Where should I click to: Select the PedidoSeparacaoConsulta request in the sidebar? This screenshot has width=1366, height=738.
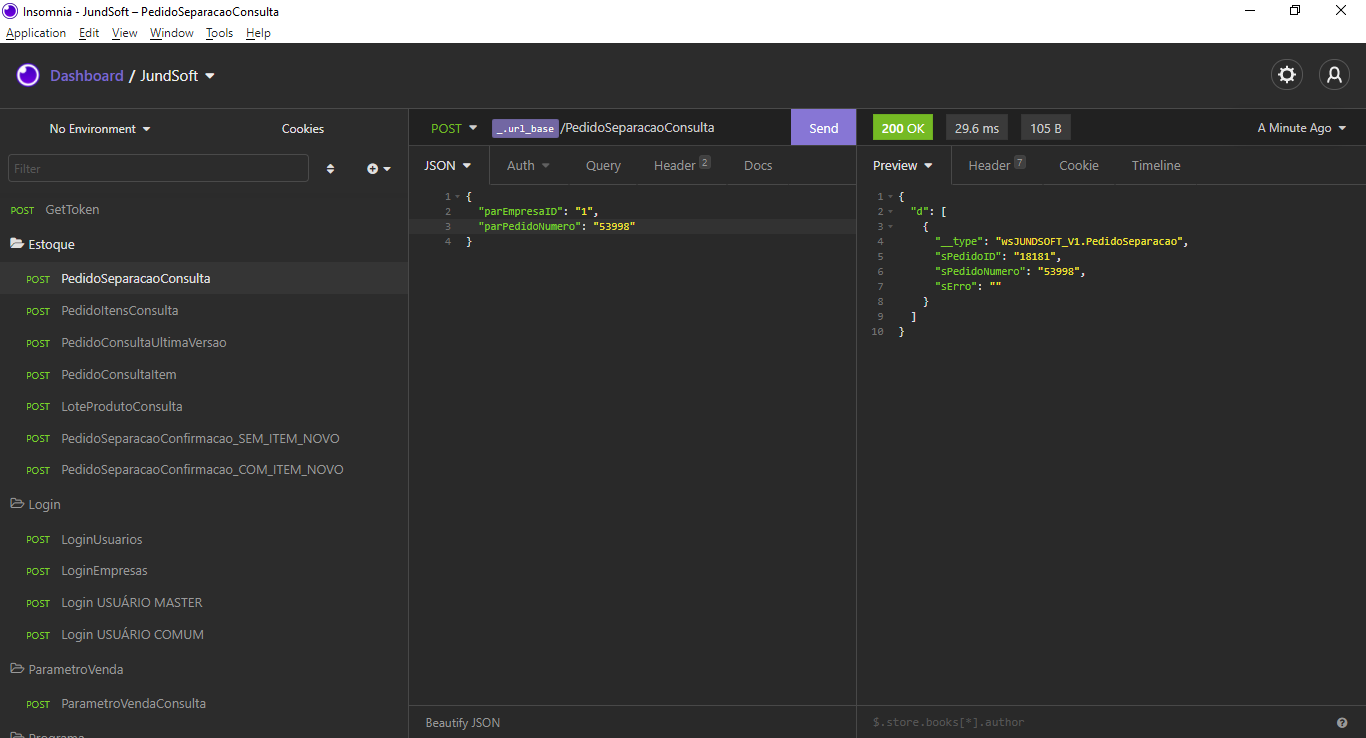click(x=204, y=278)
